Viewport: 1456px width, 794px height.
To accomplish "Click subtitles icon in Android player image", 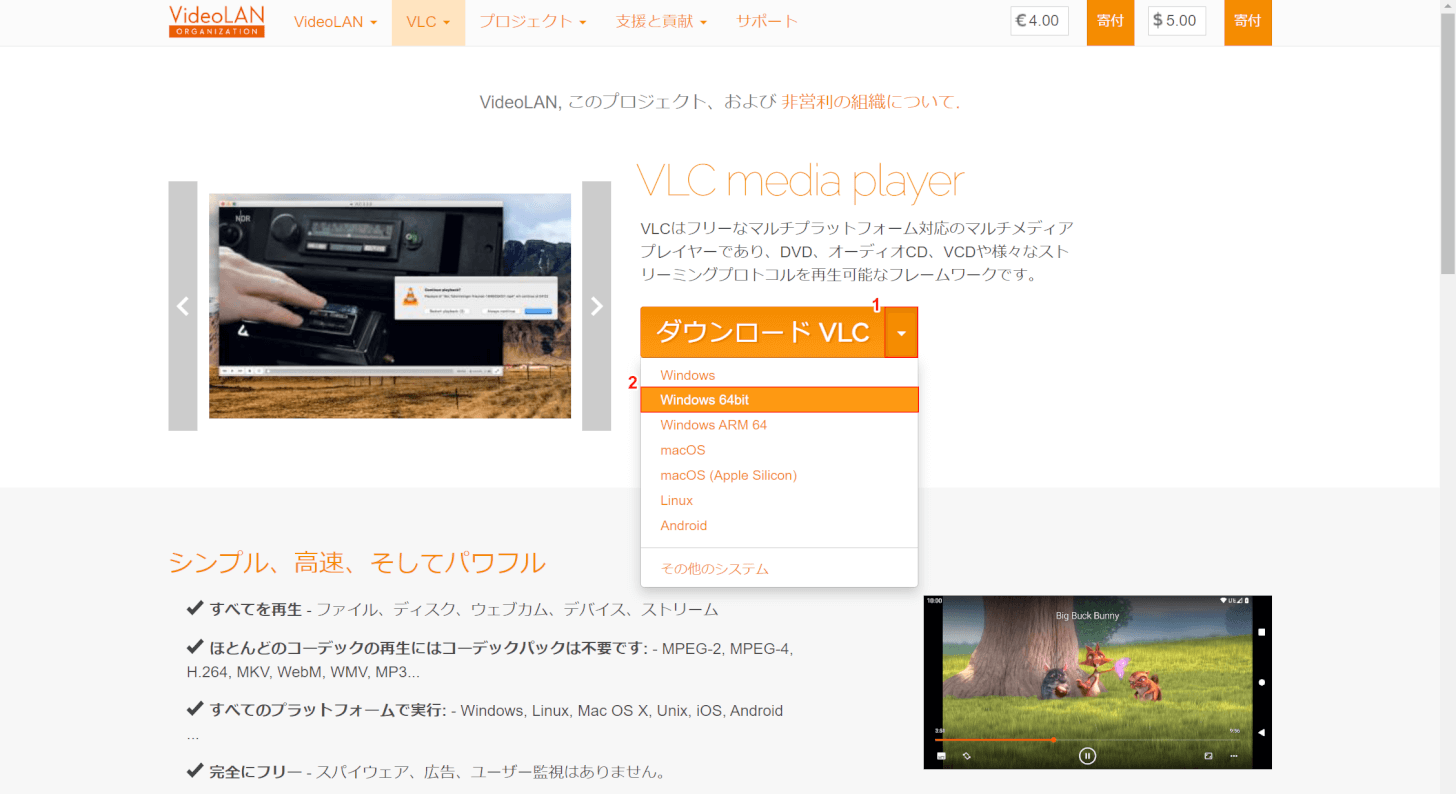I will (x=941, y=756).
